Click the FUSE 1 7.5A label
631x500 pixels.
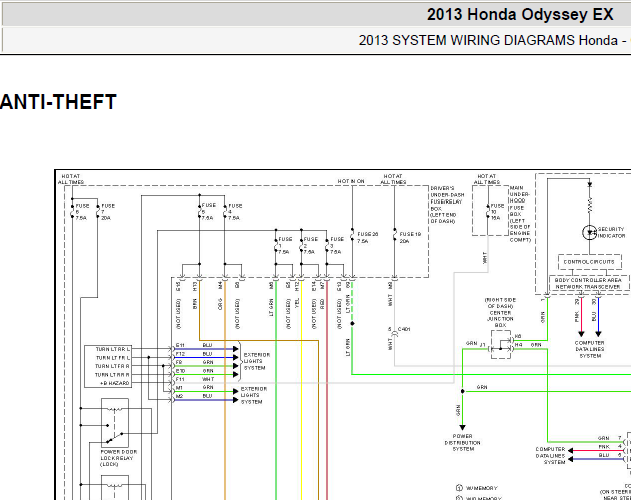[x=285, y=246]
